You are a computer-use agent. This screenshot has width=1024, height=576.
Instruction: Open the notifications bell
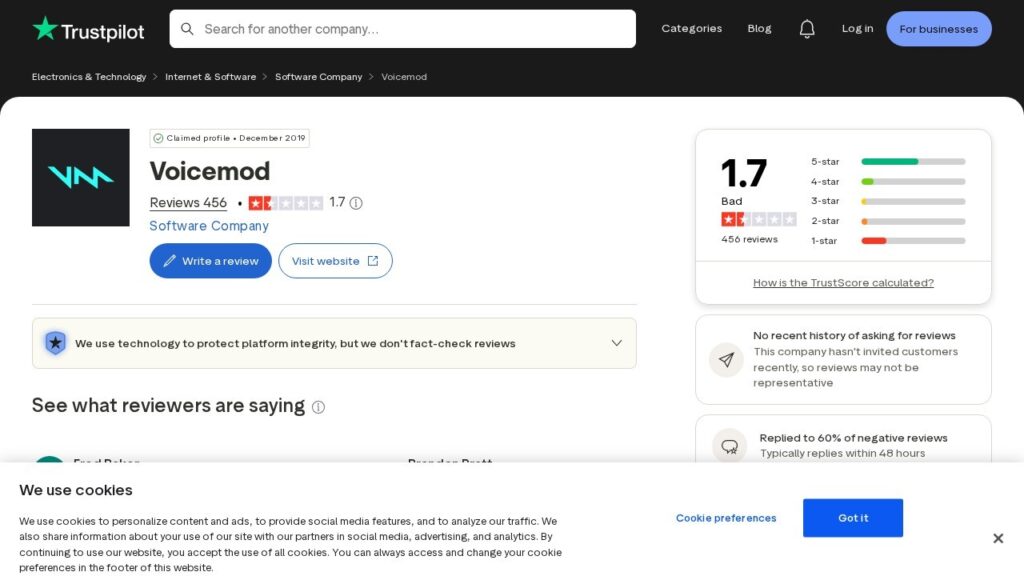pos(807,29)
